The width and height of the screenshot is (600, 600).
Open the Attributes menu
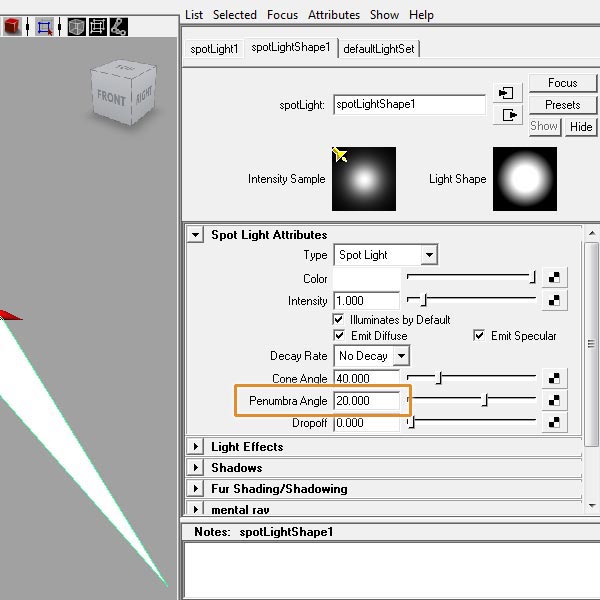[334, 15]
